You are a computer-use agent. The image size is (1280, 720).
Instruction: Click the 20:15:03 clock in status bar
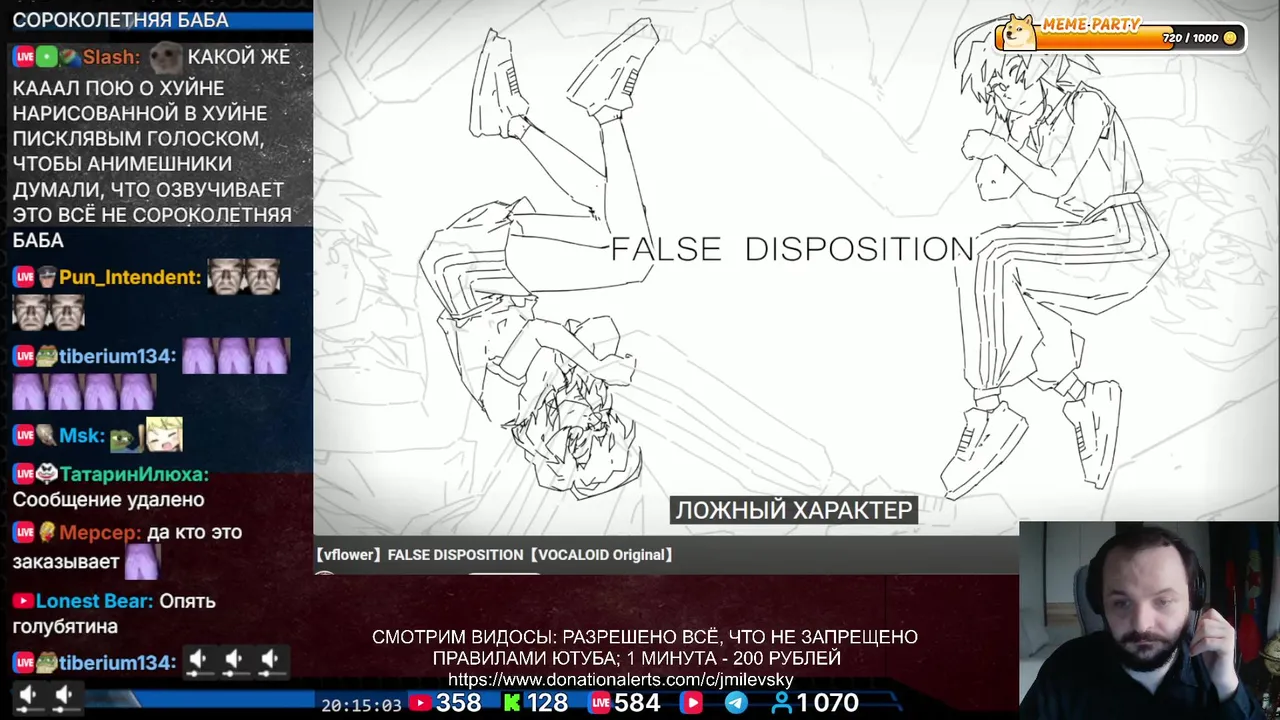pos(361,704)
